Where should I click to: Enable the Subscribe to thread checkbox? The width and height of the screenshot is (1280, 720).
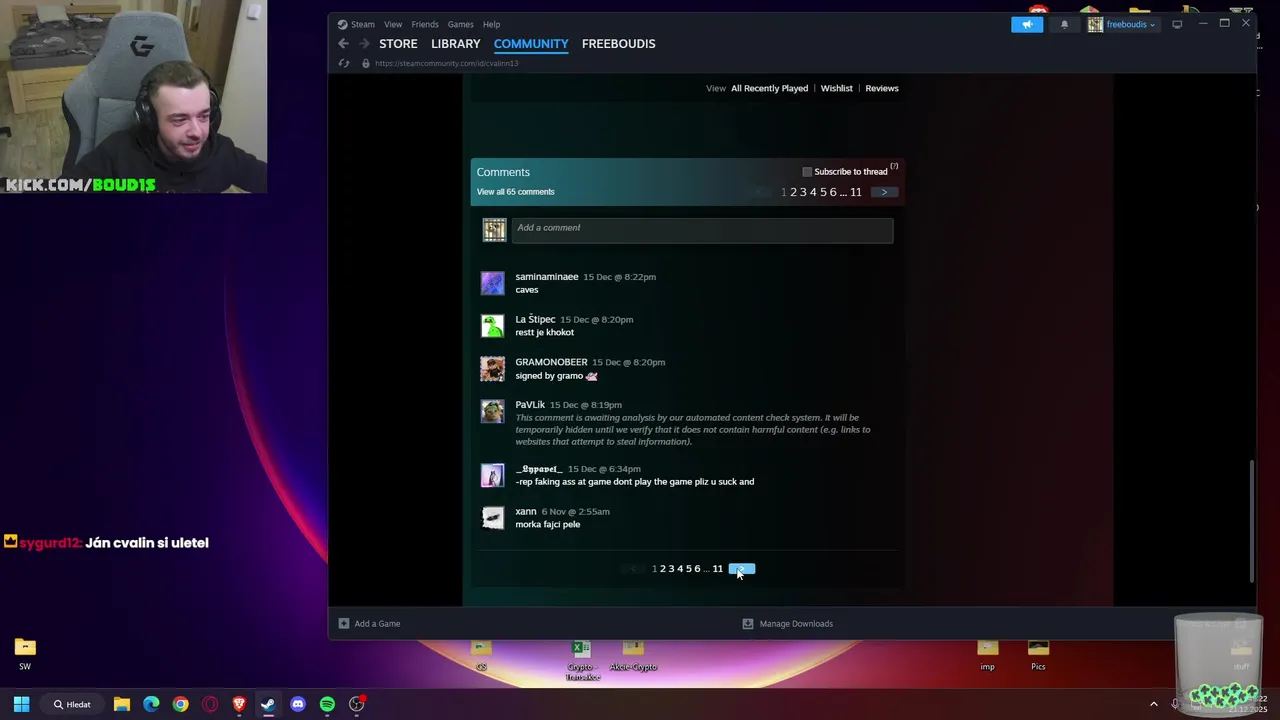[x=807, y=172]
